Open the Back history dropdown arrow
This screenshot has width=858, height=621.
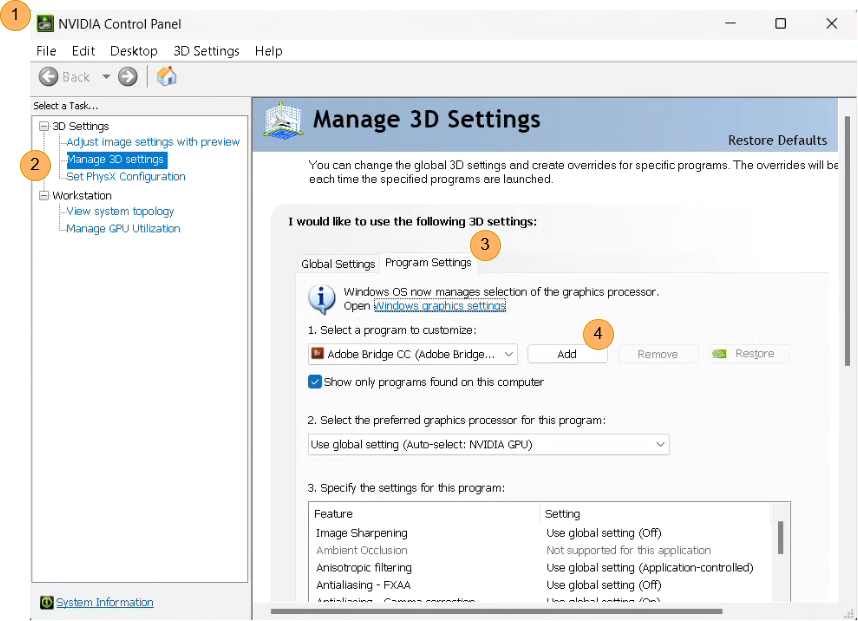(x=106, y=77)
